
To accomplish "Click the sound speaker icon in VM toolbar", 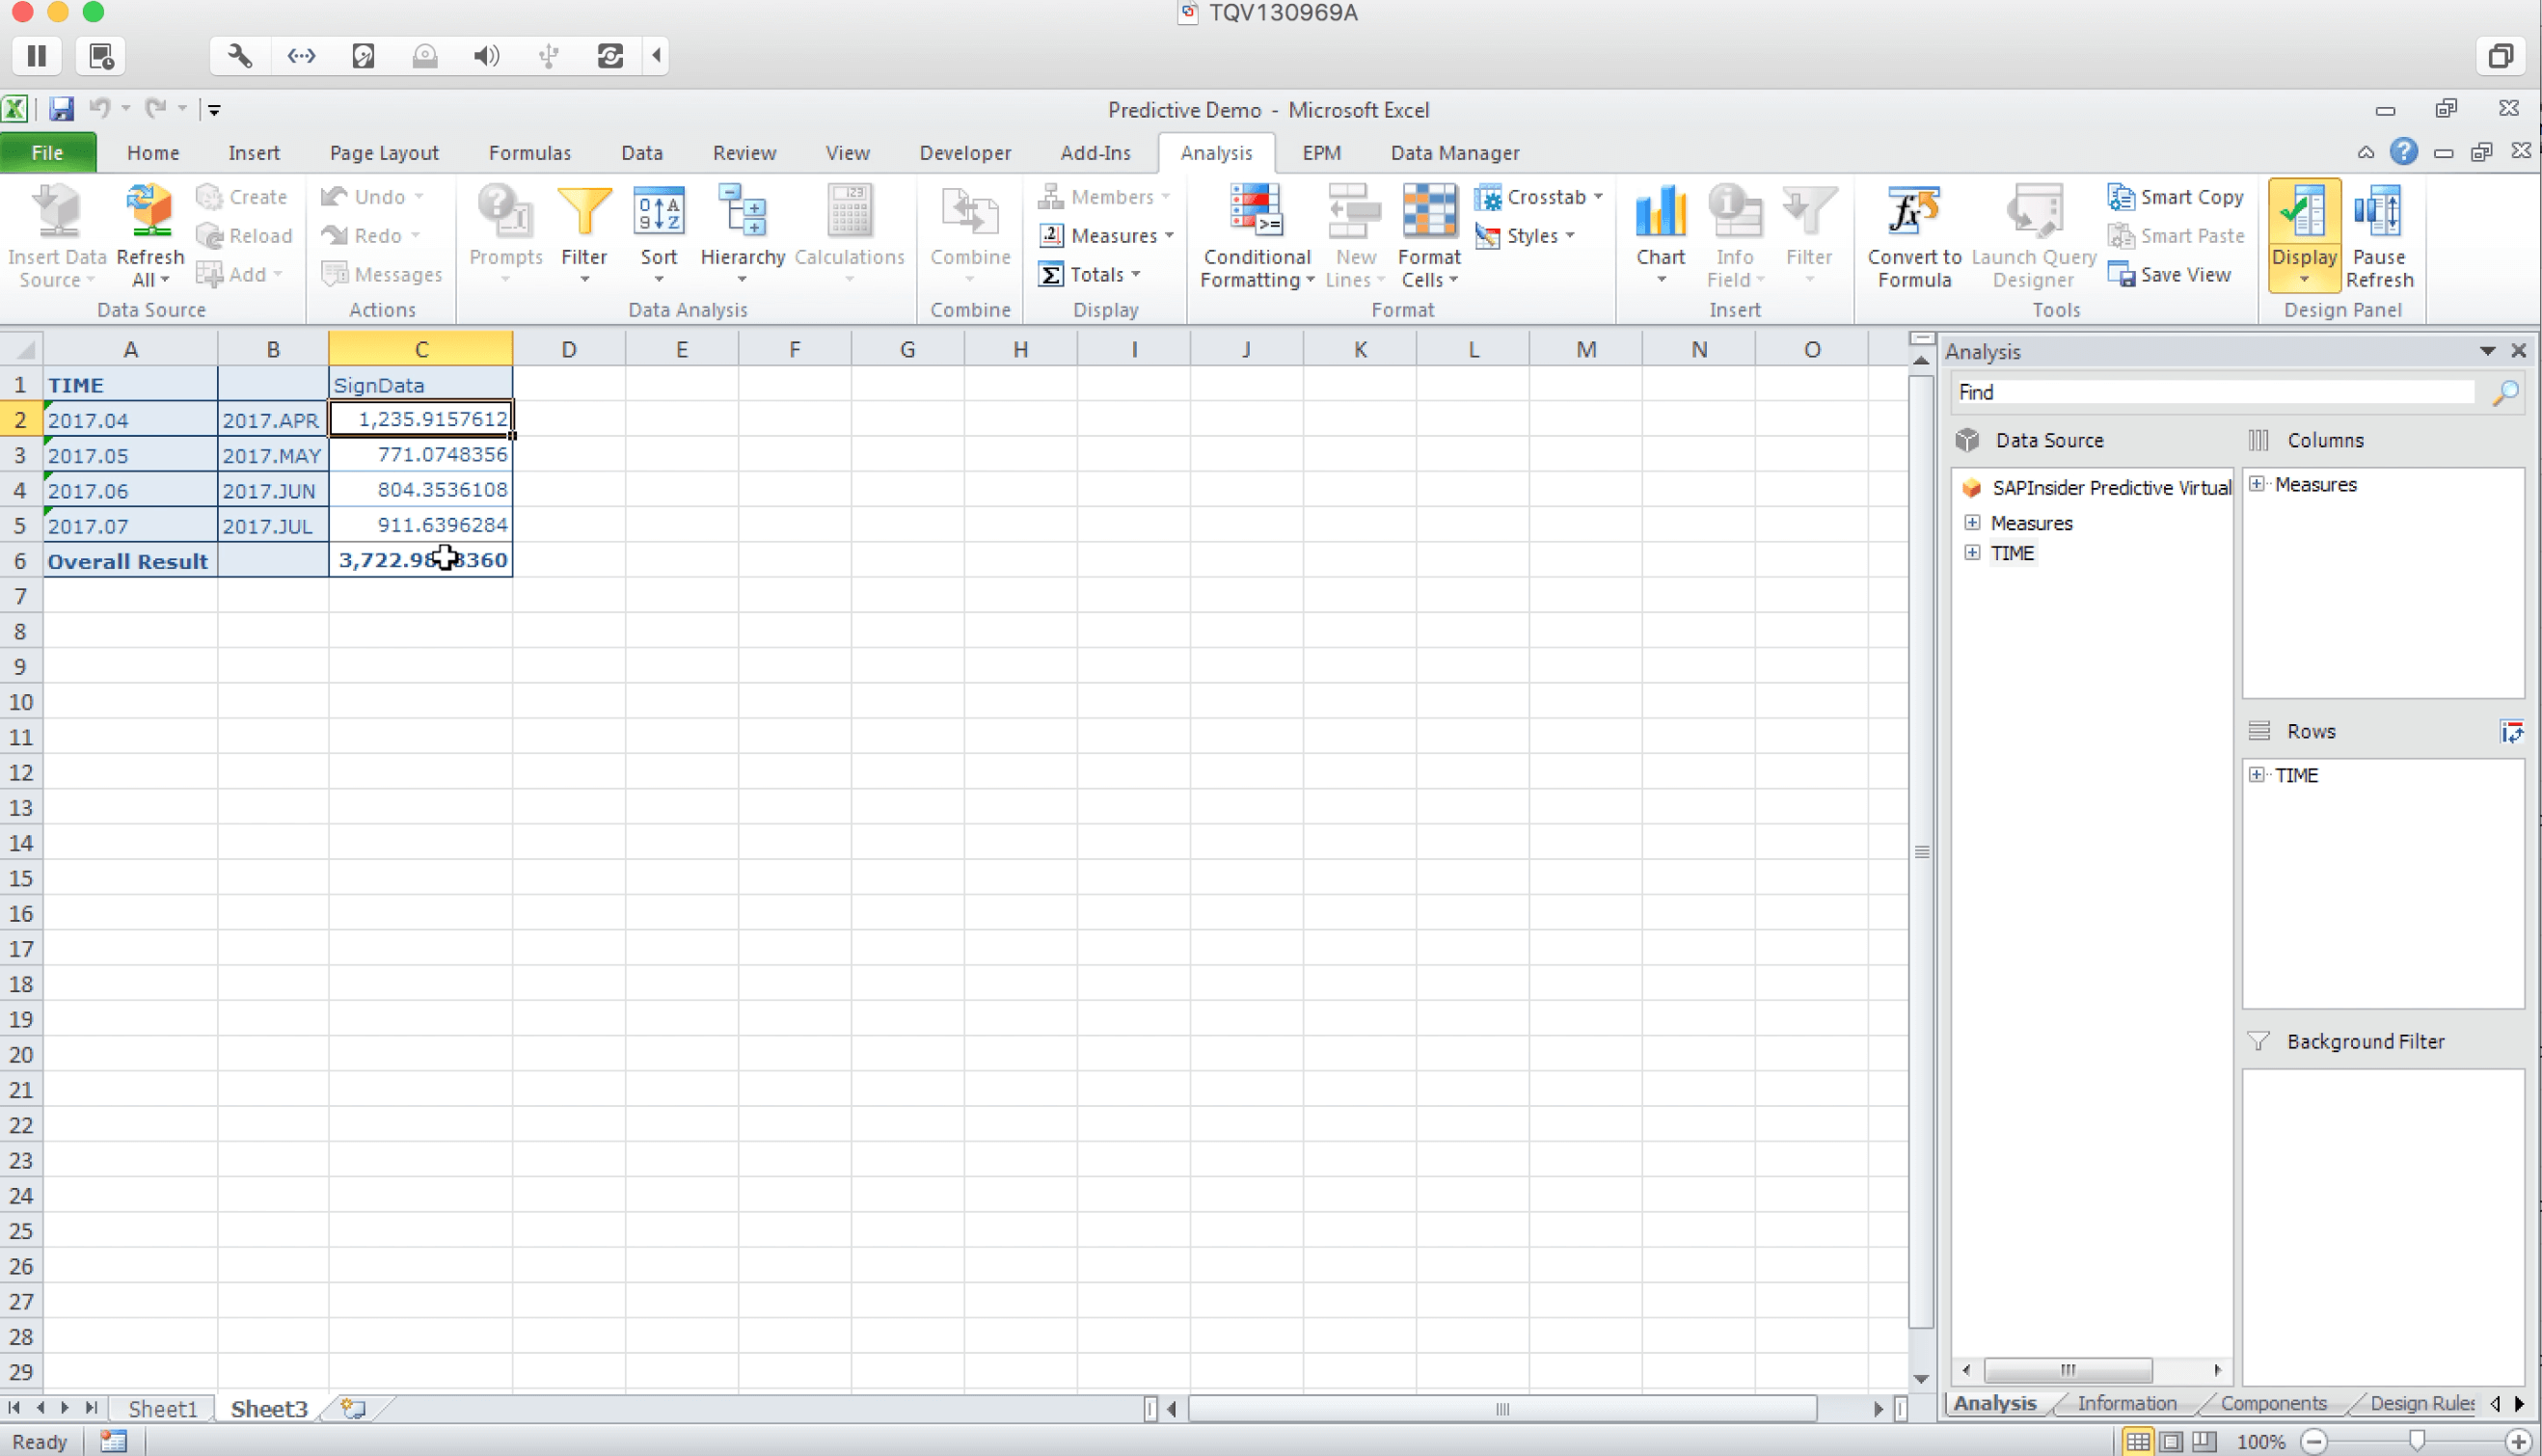I will (x=486, y=56).
